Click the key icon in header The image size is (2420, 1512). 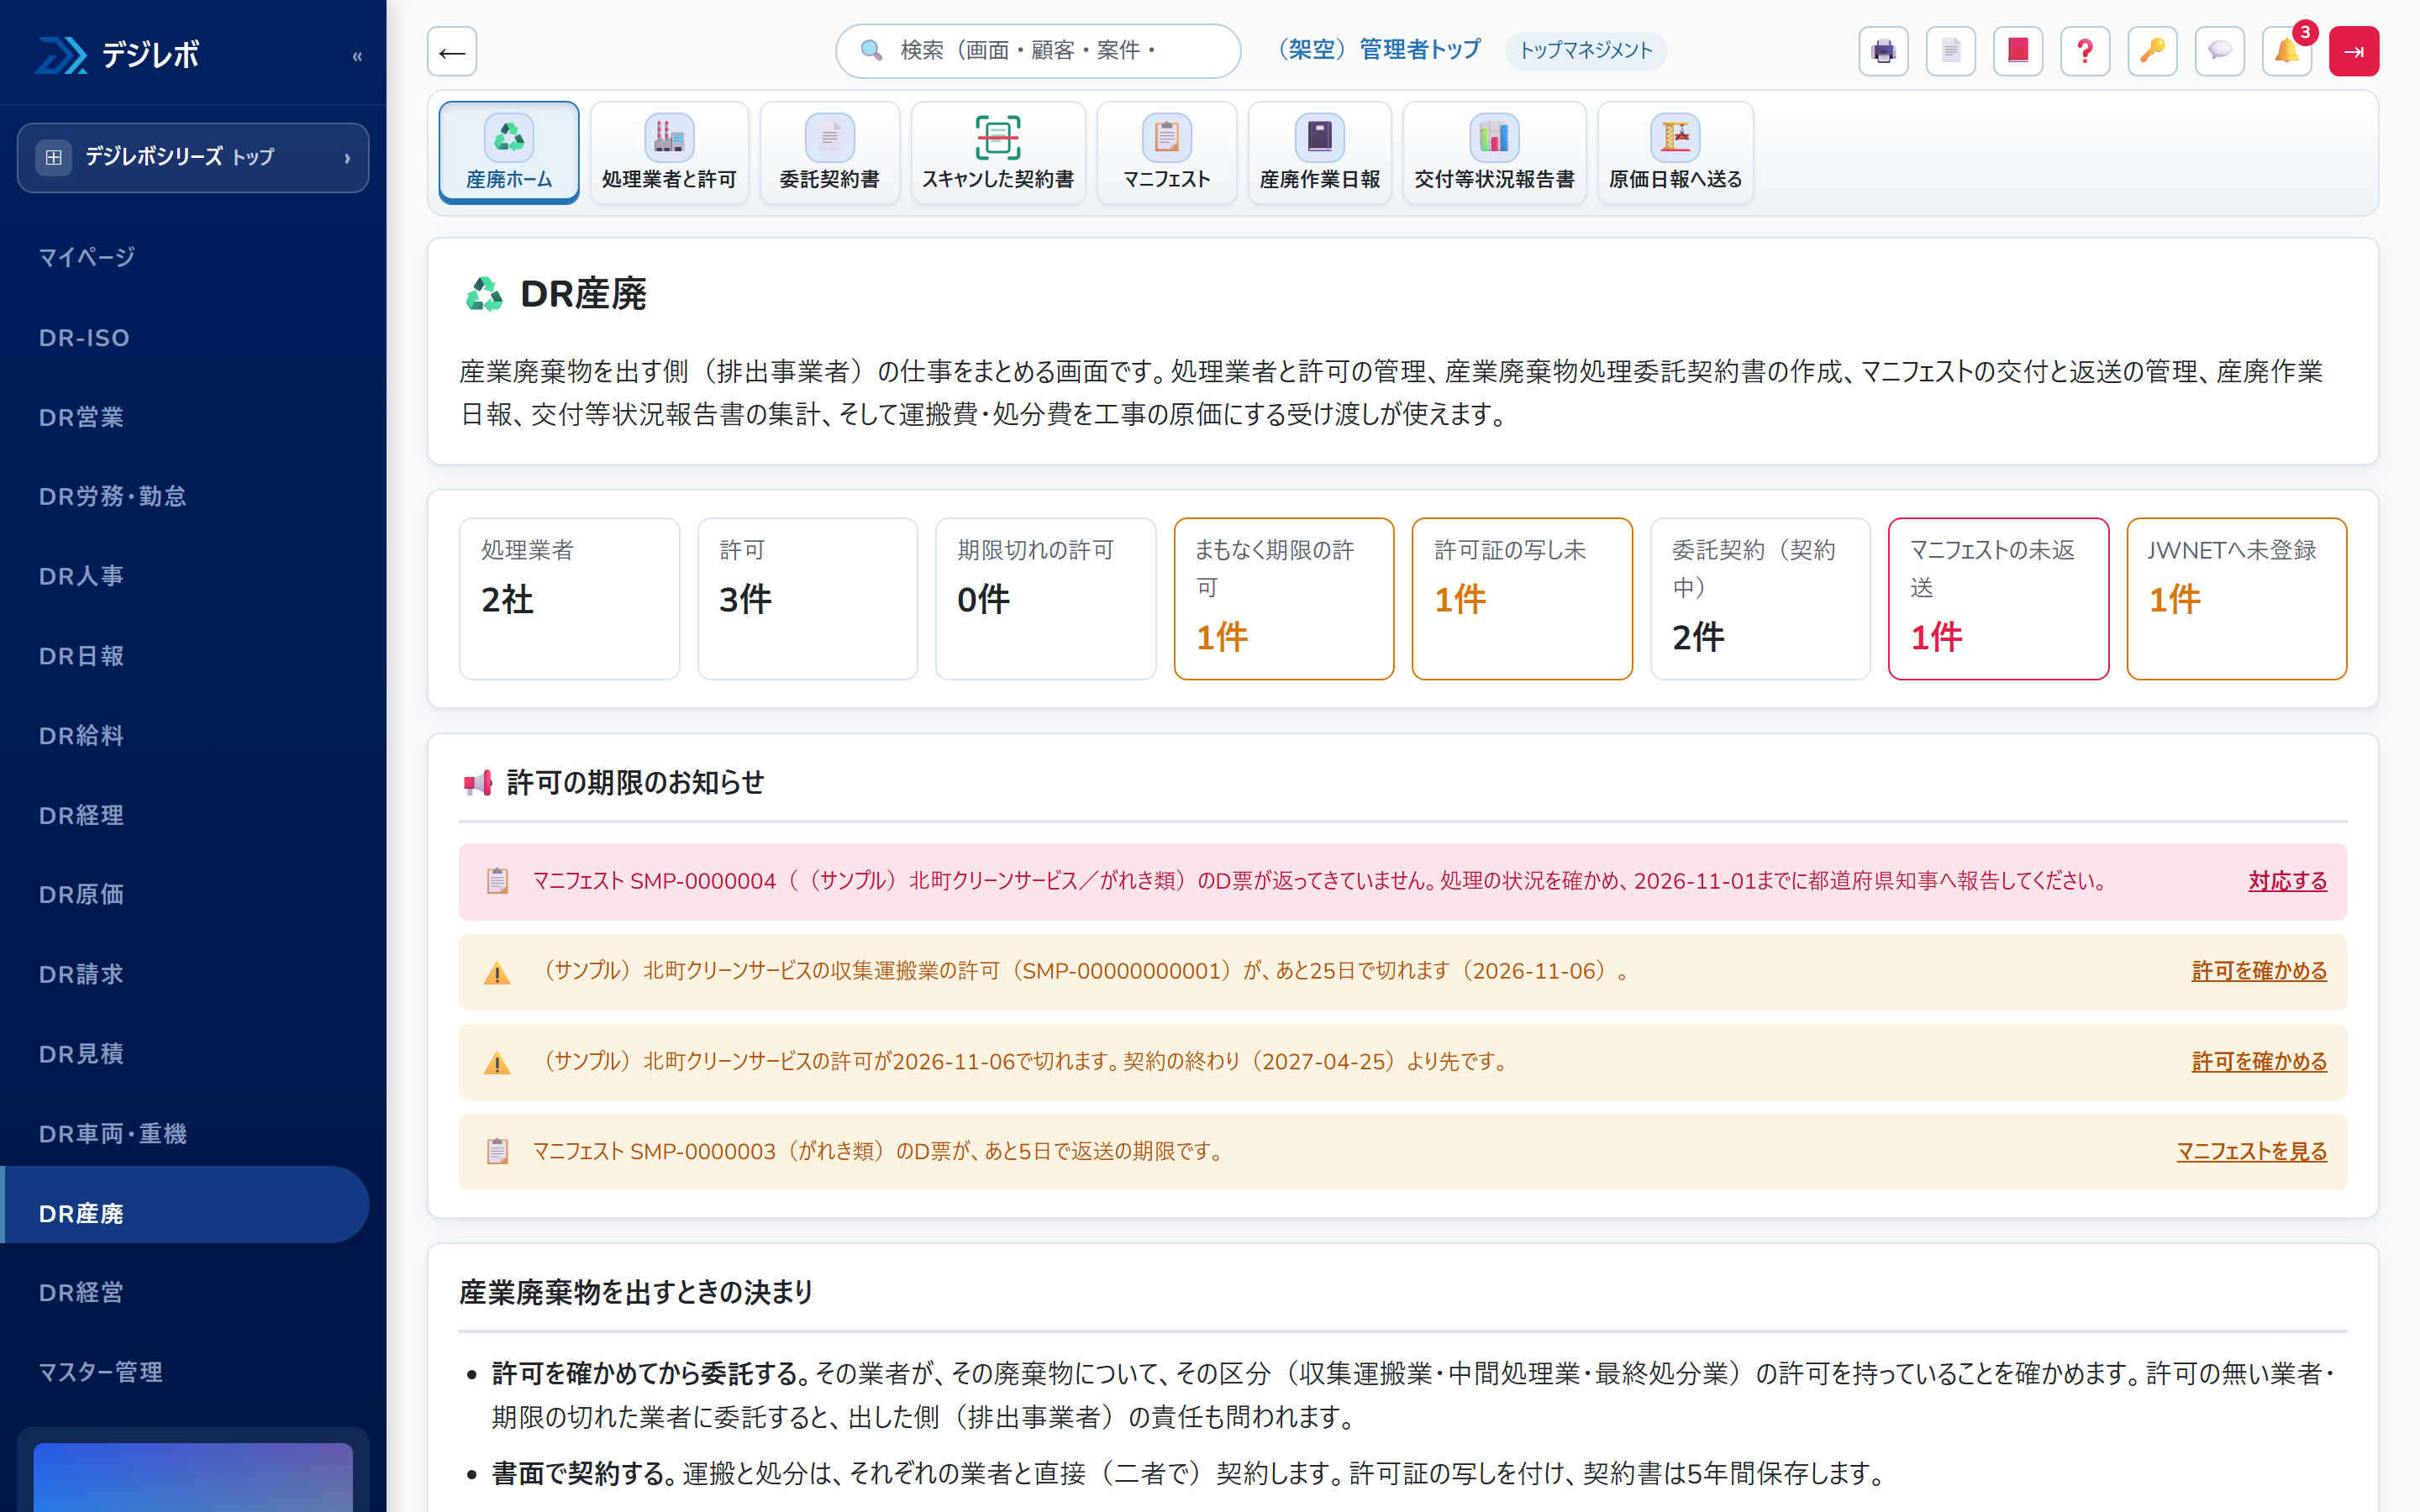point(2152,51)
